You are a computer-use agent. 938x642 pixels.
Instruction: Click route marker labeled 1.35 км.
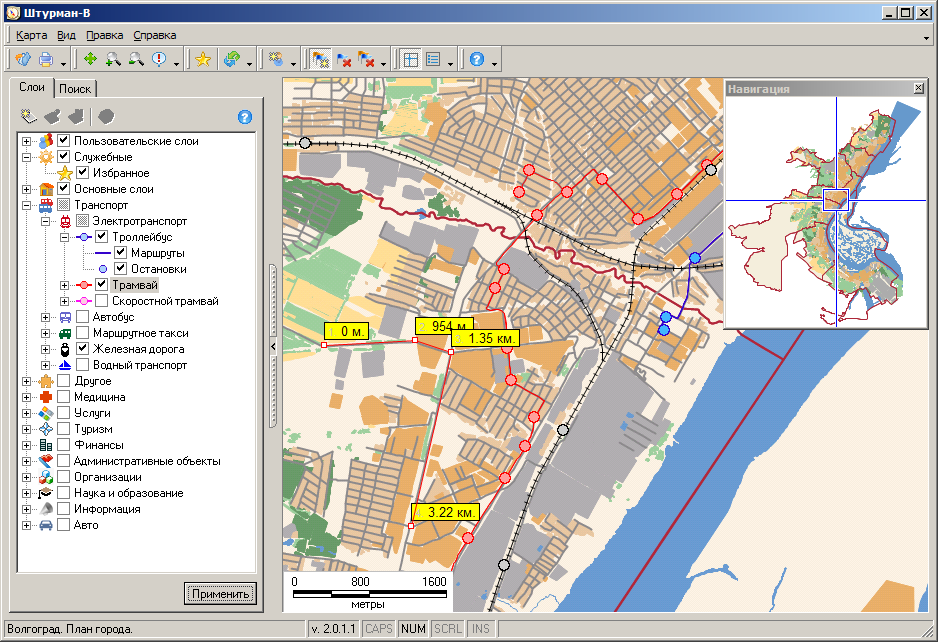point(485,338)
